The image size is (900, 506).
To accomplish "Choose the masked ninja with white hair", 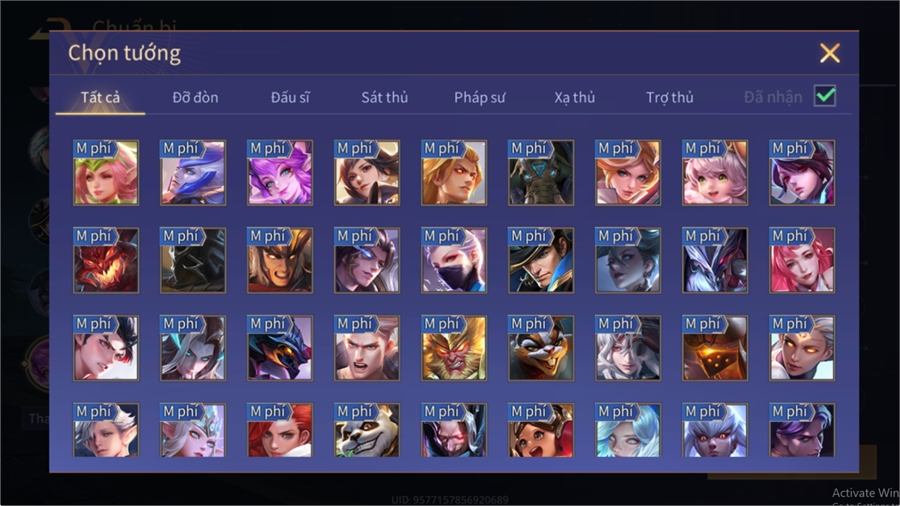I will (x=453, y=260).
